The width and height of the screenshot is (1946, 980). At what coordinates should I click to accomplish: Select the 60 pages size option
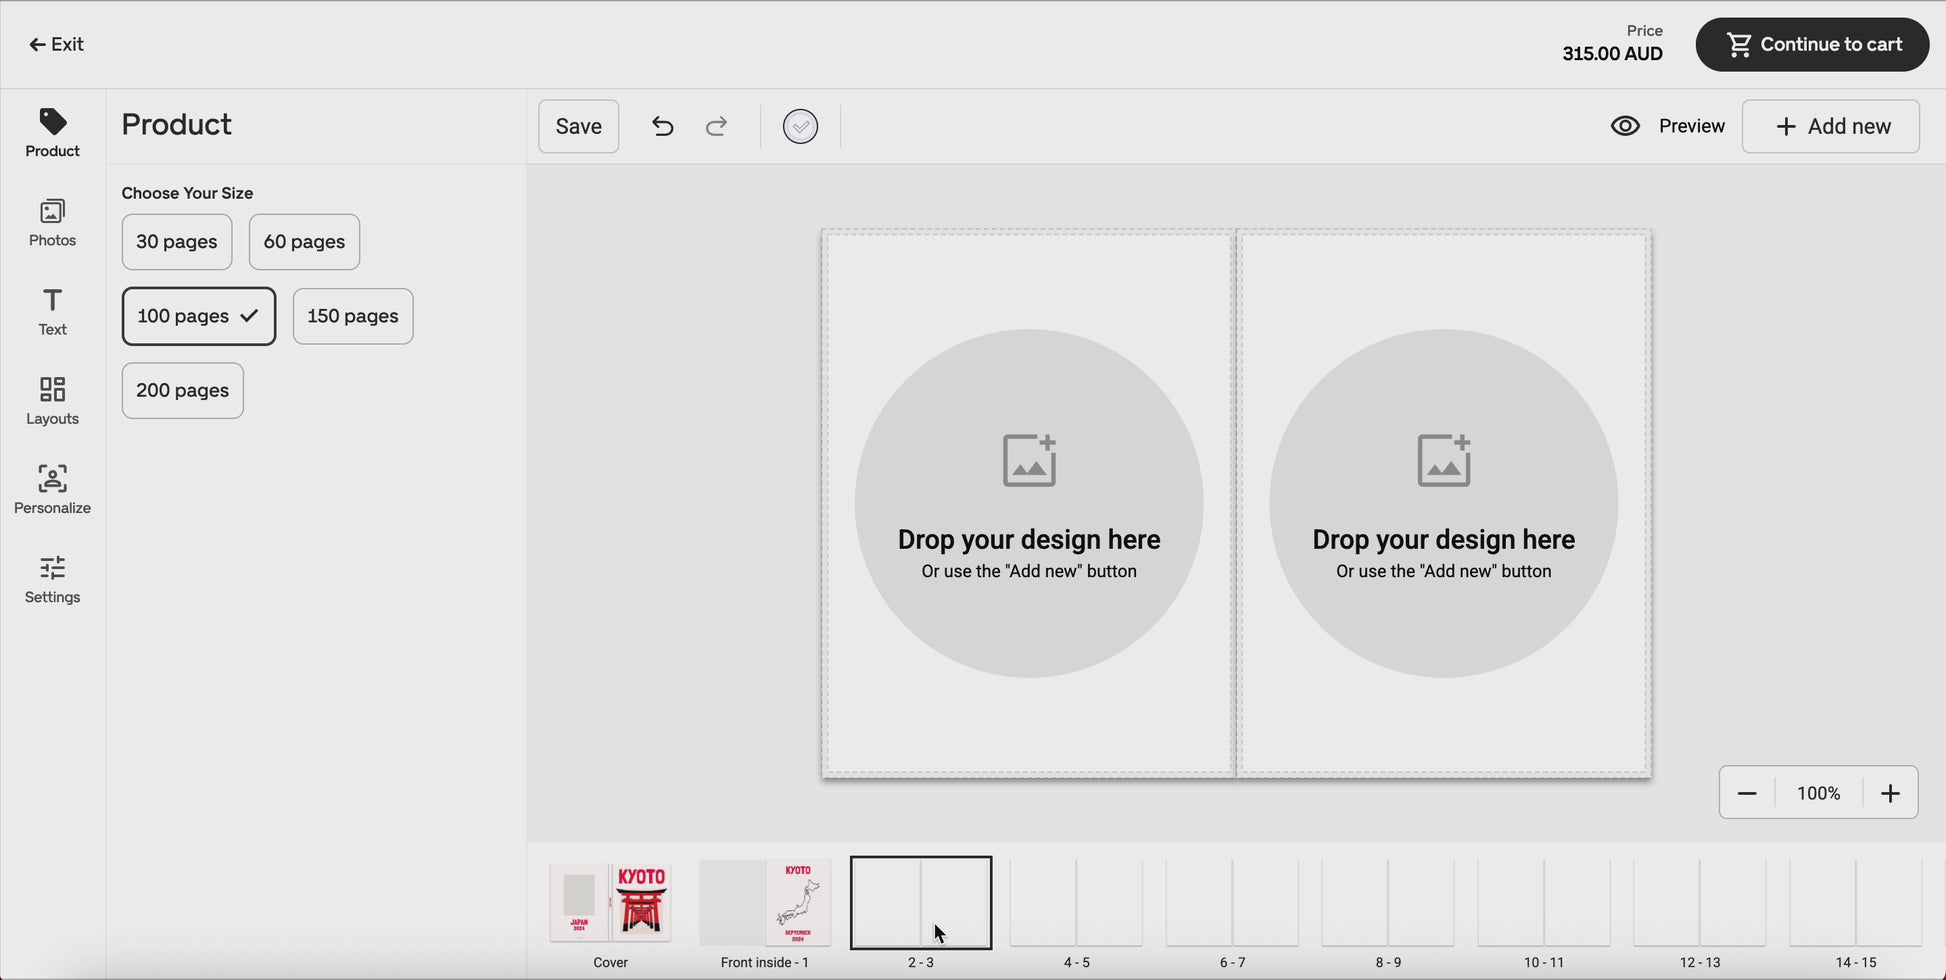(304, 242)
